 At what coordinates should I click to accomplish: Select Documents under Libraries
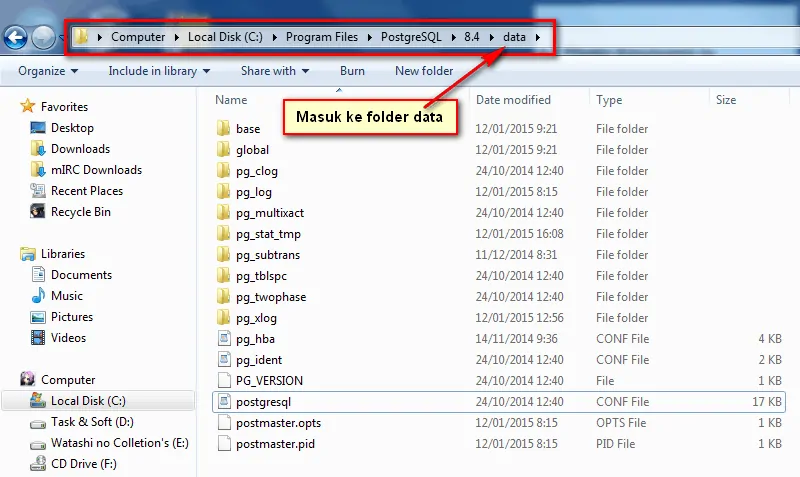[81, 274]
